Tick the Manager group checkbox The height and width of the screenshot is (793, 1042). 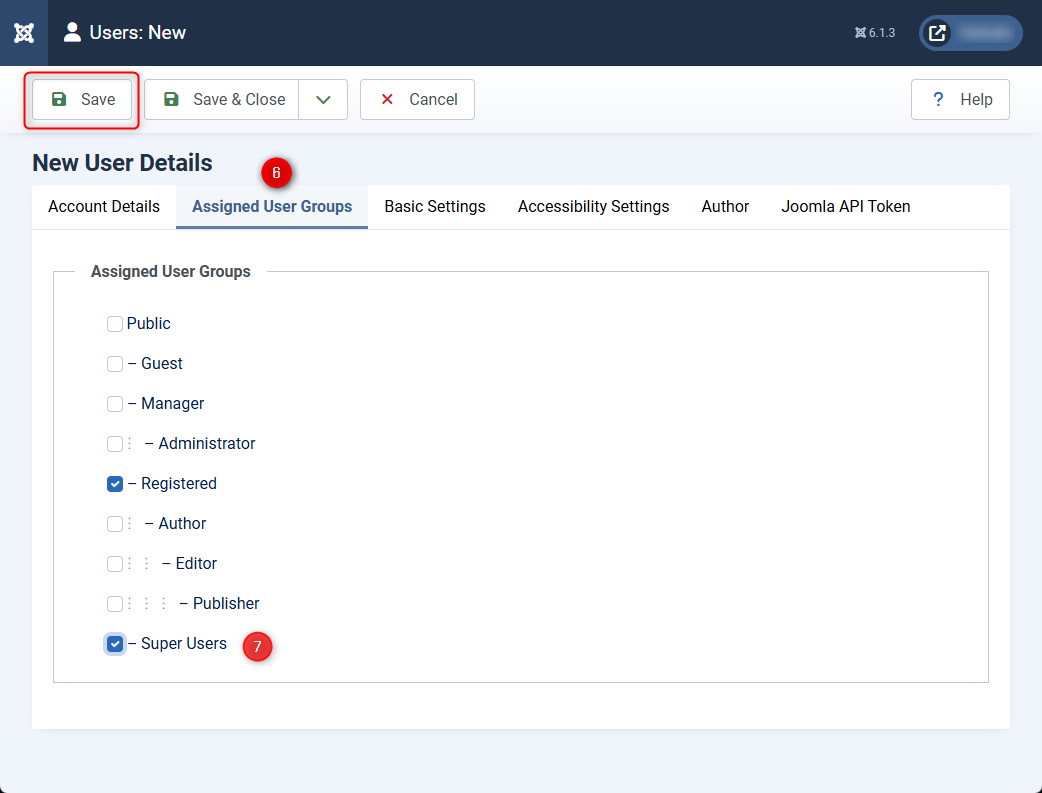click(115, 403)
